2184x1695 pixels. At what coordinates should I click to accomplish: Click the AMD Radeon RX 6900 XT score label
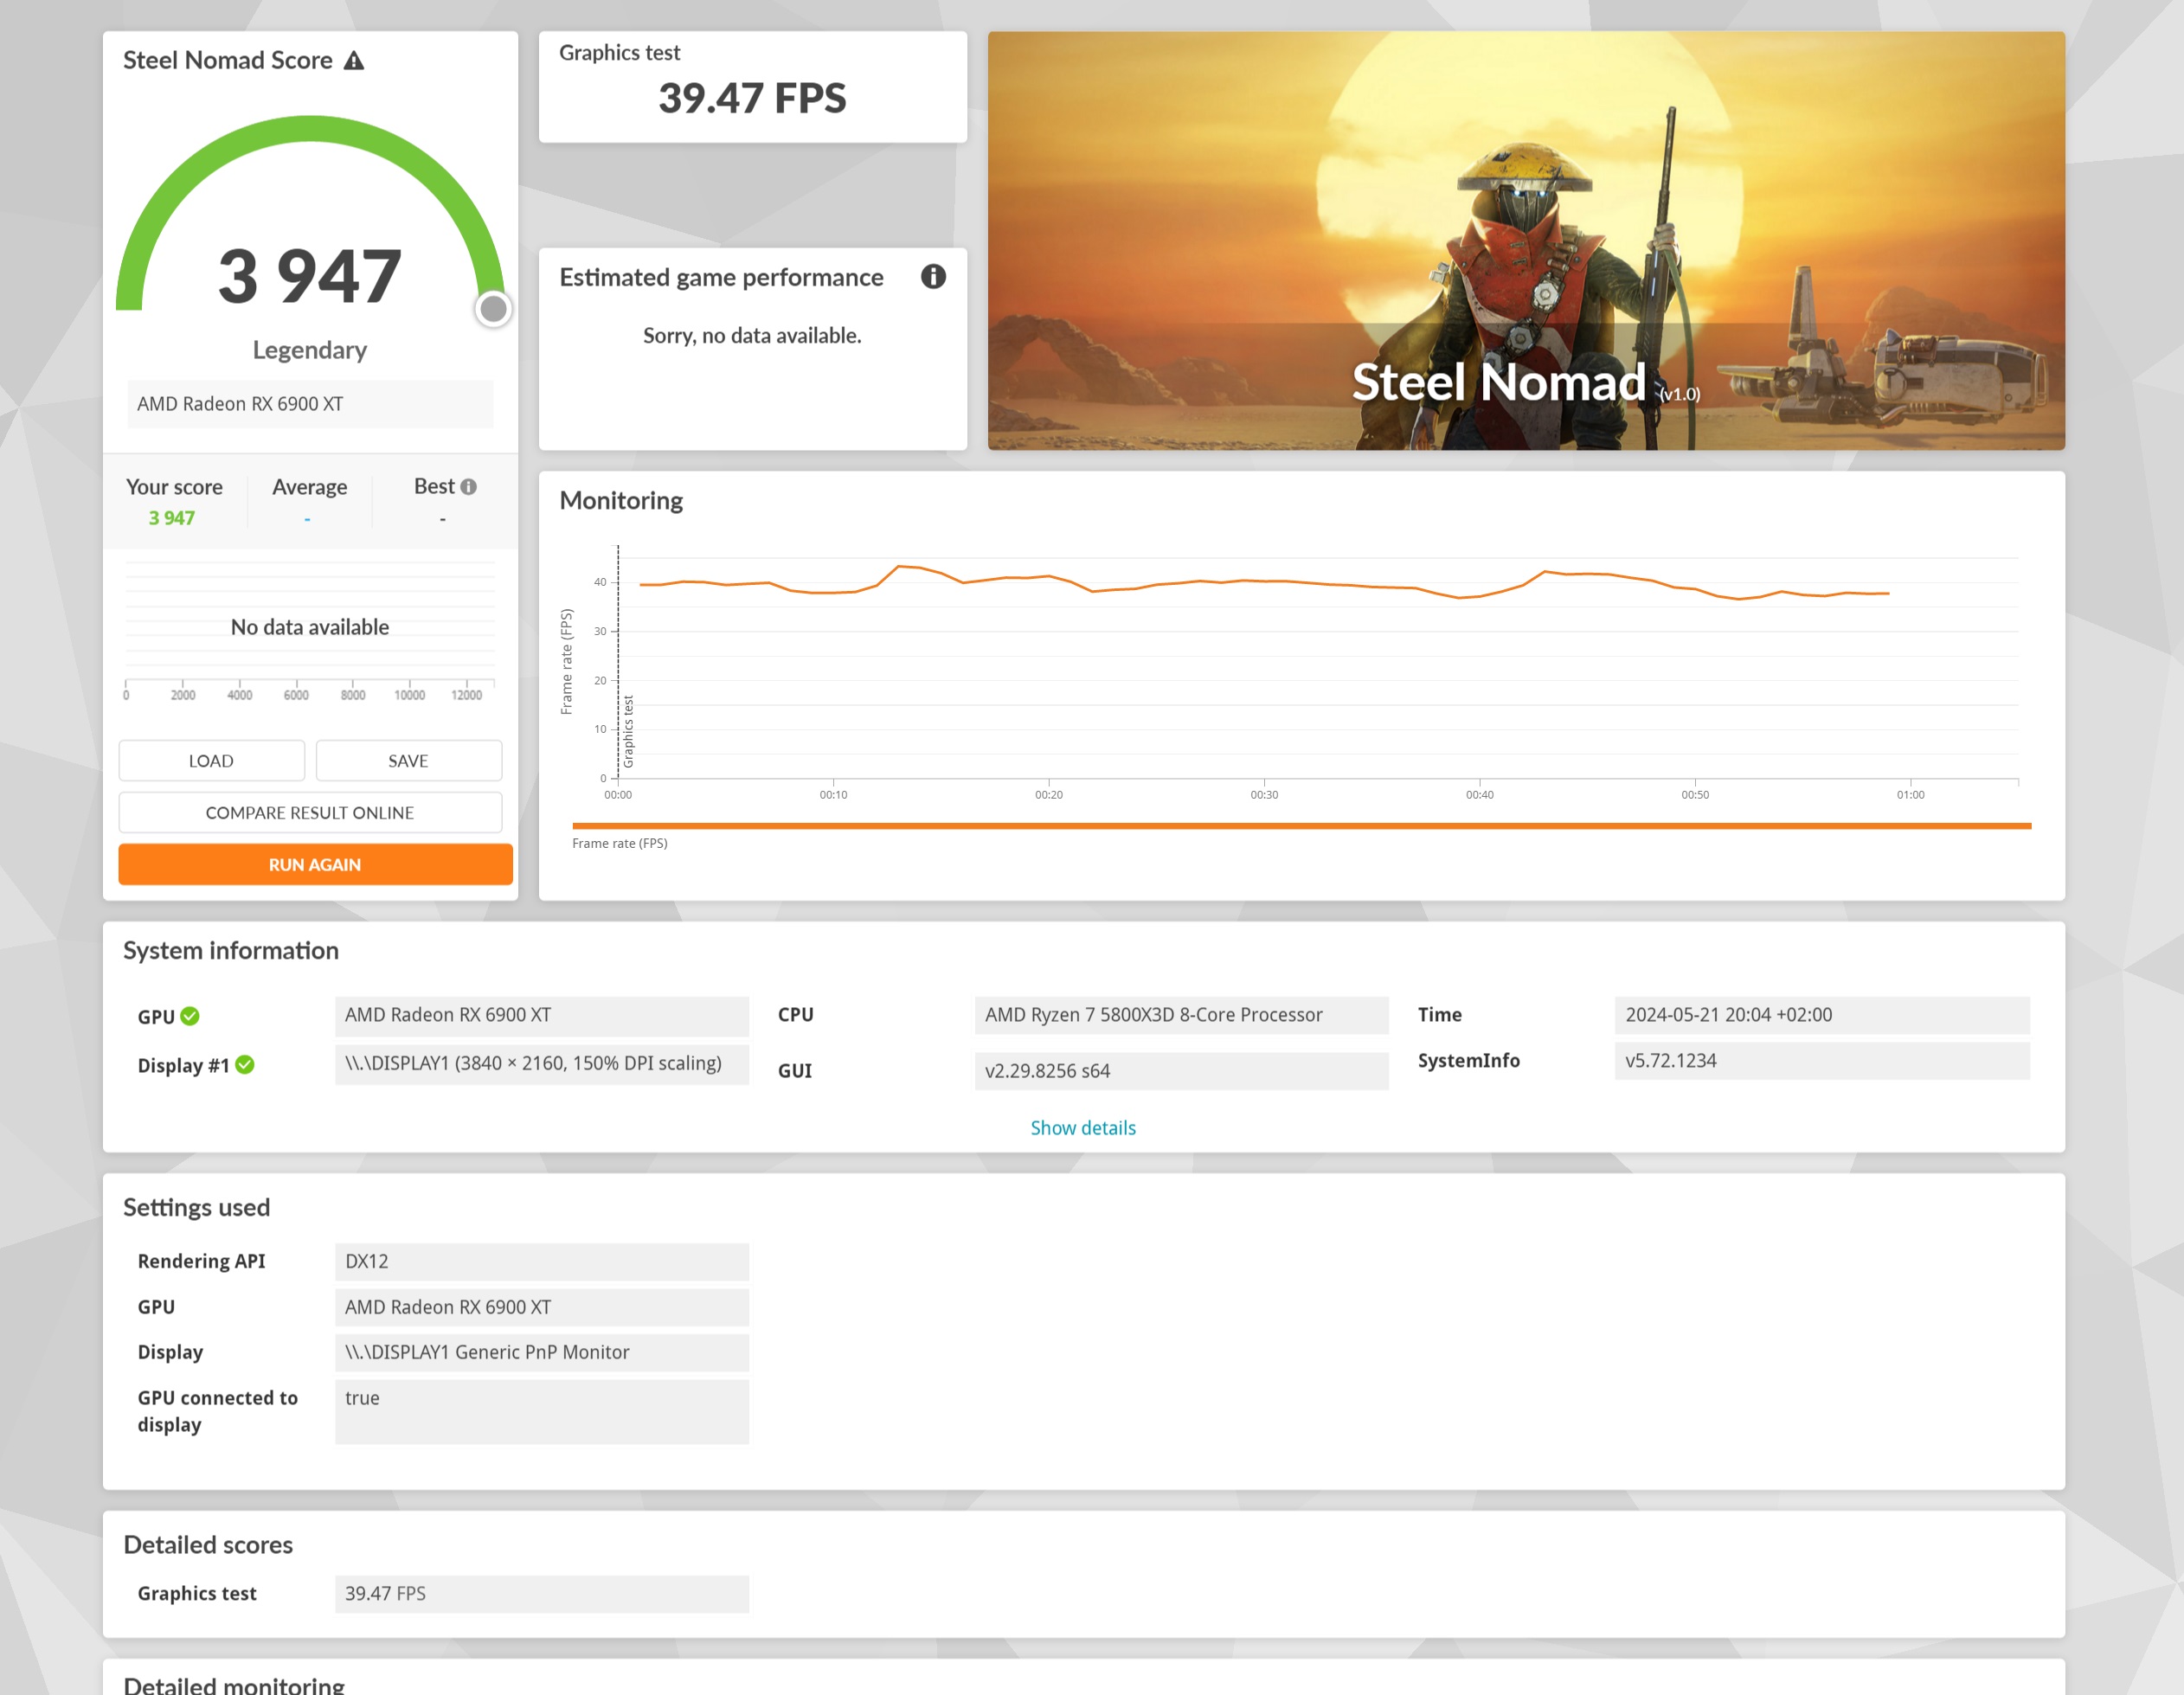(310, 404)
